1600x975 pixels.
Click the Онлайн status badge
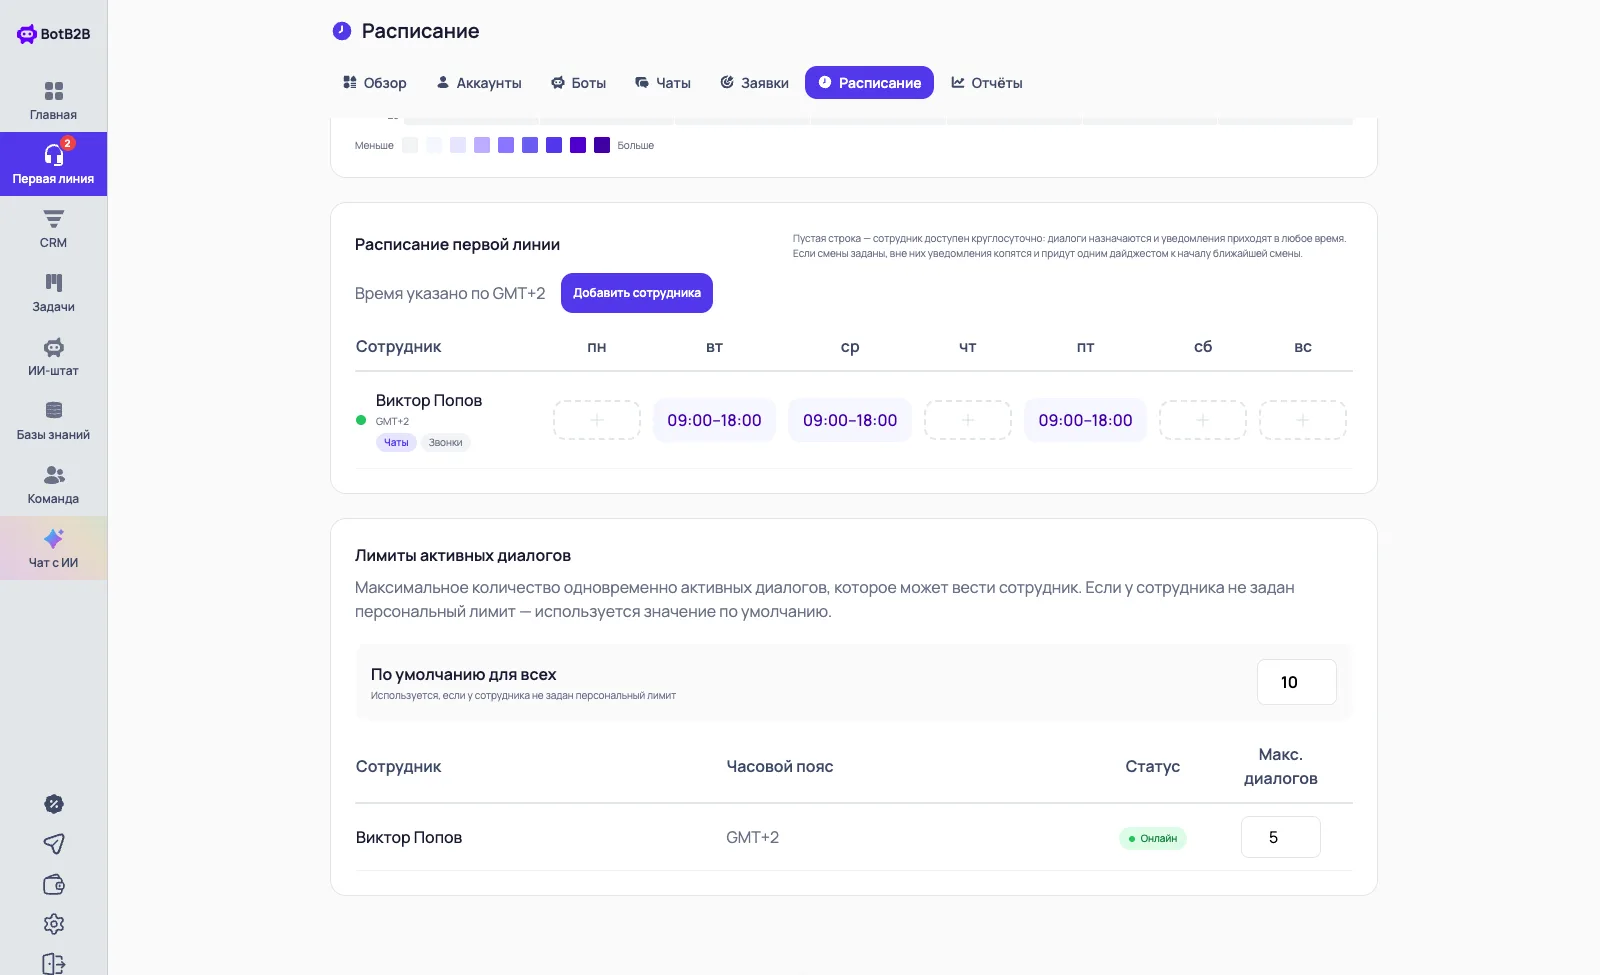coord(1153,838)
